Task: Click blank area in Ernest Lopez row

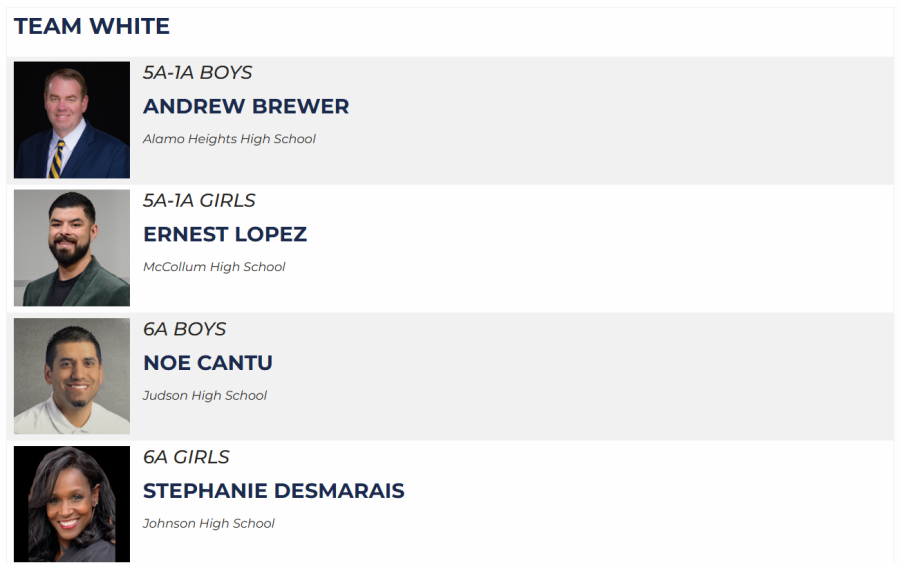Action: pos(620,248)
